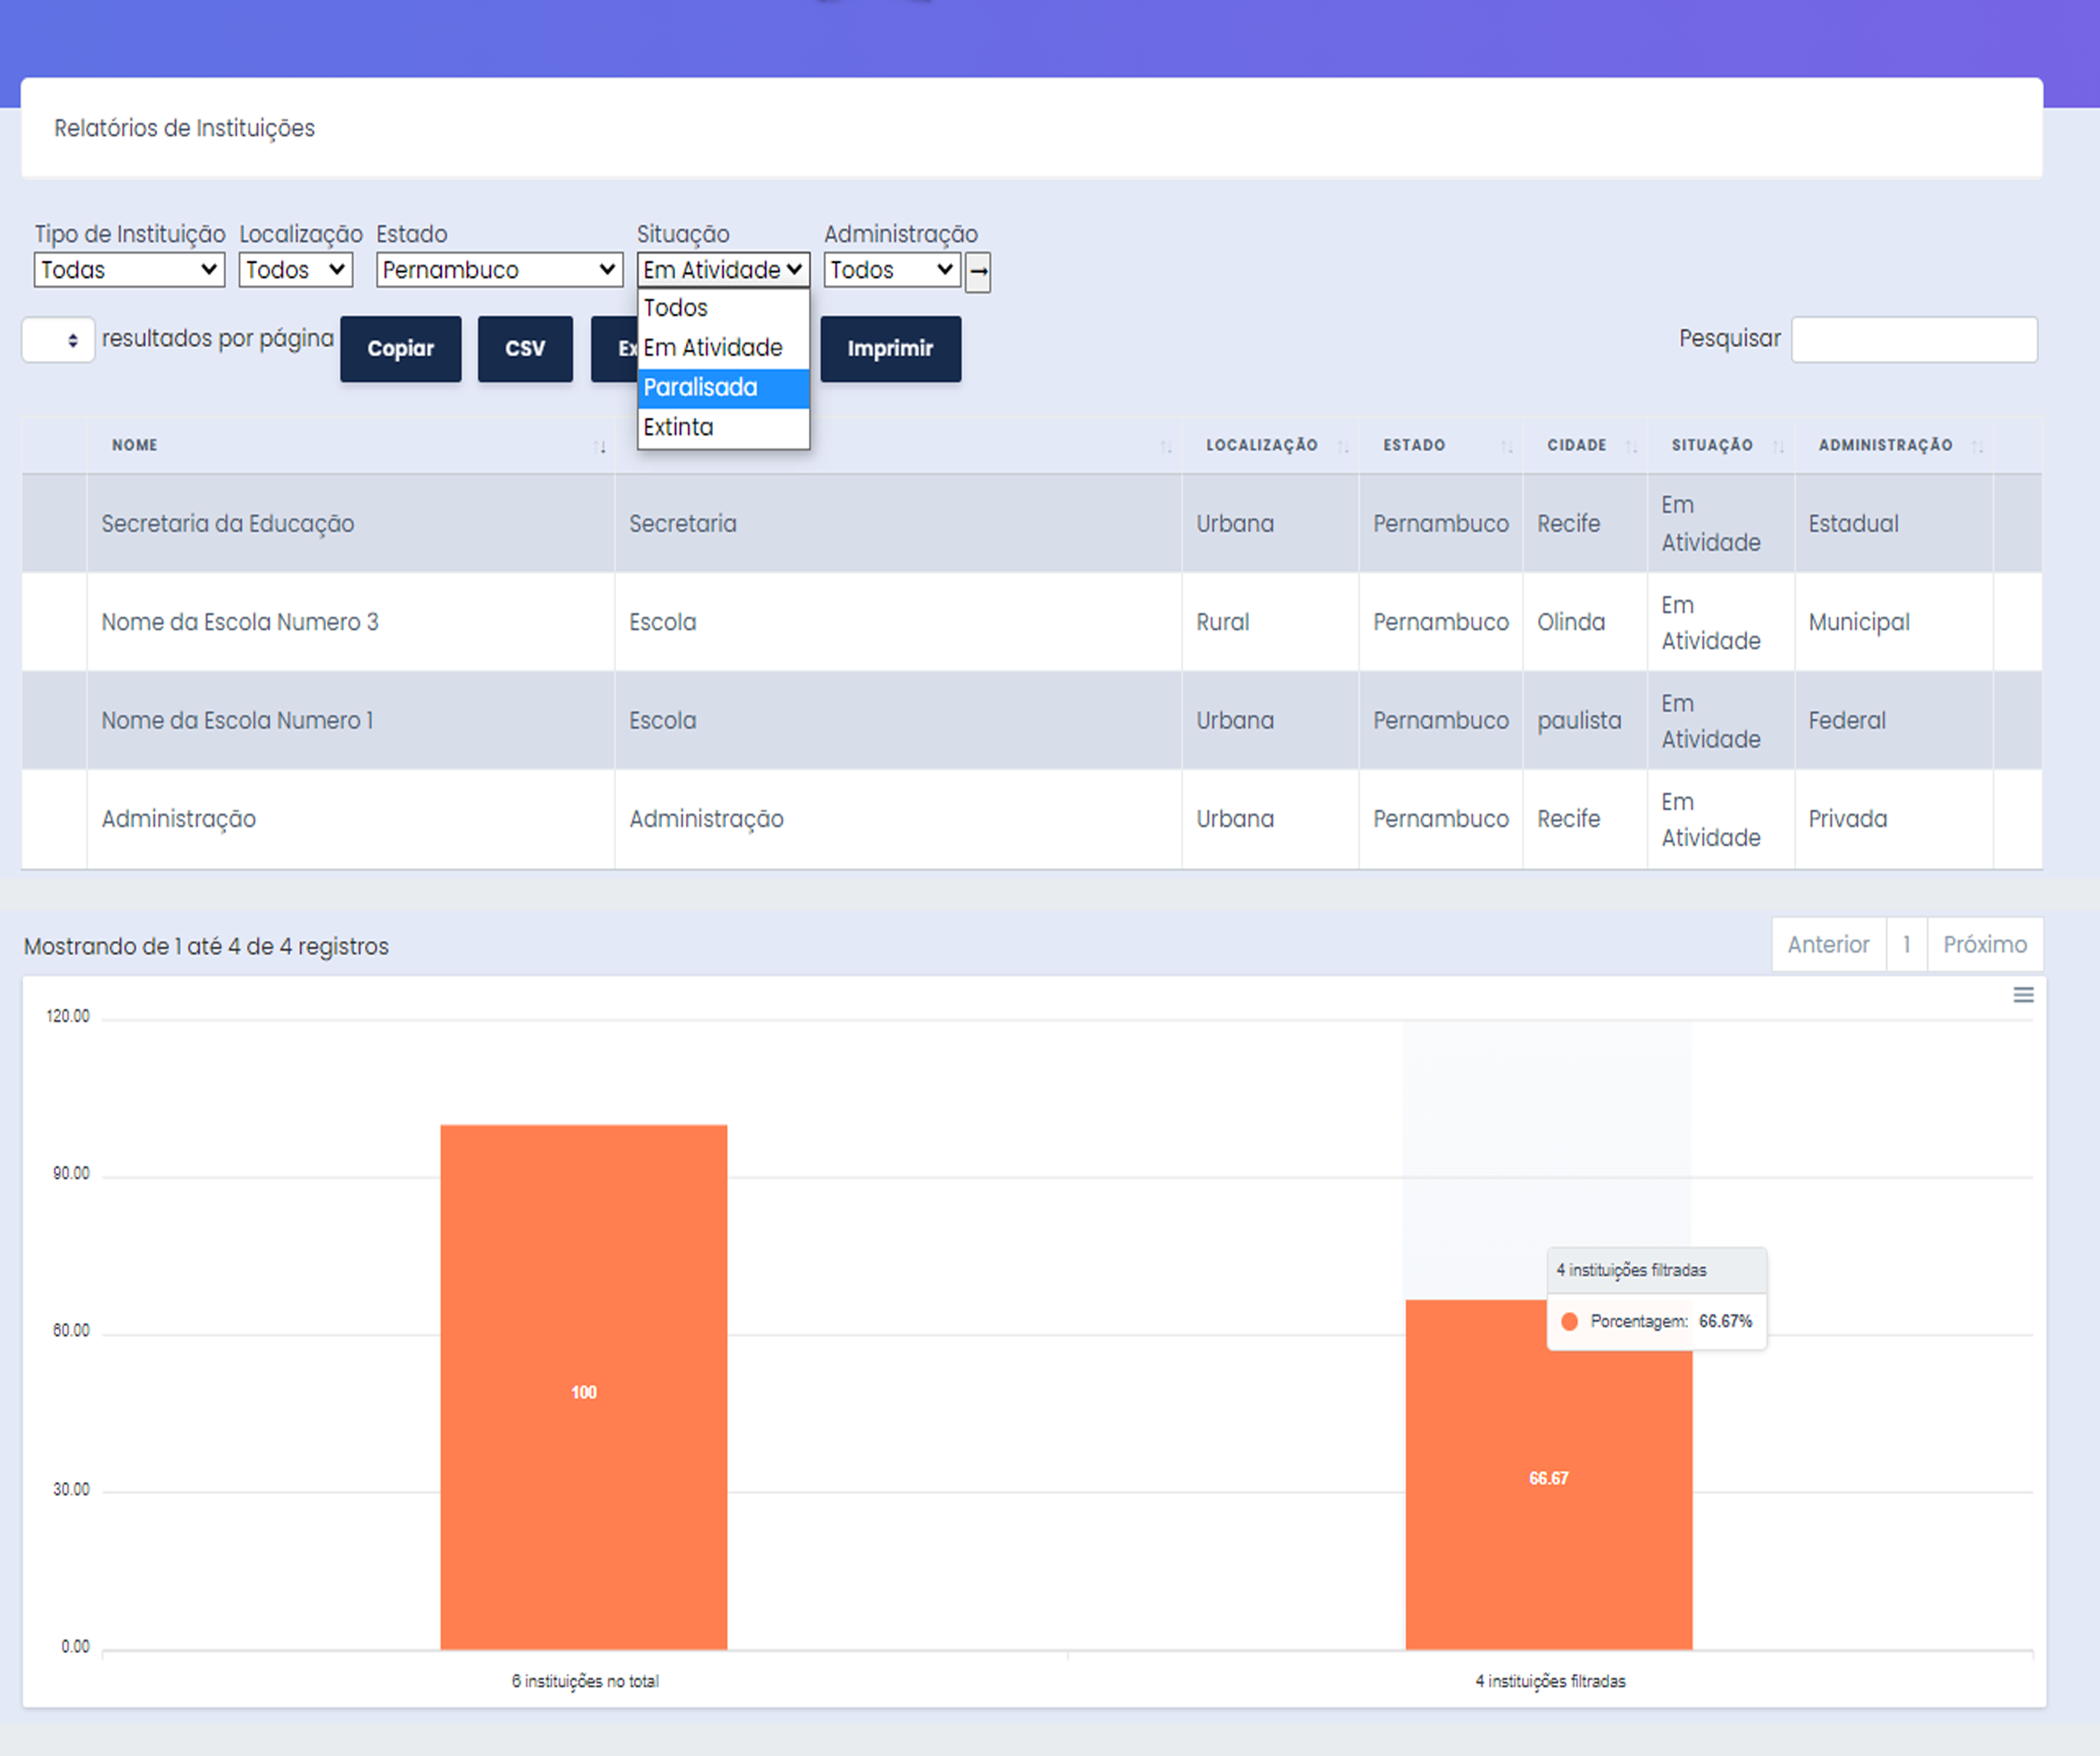Sort table by Nome column arrows
The image size is (2100, 1756).
(x=599, y=446)
